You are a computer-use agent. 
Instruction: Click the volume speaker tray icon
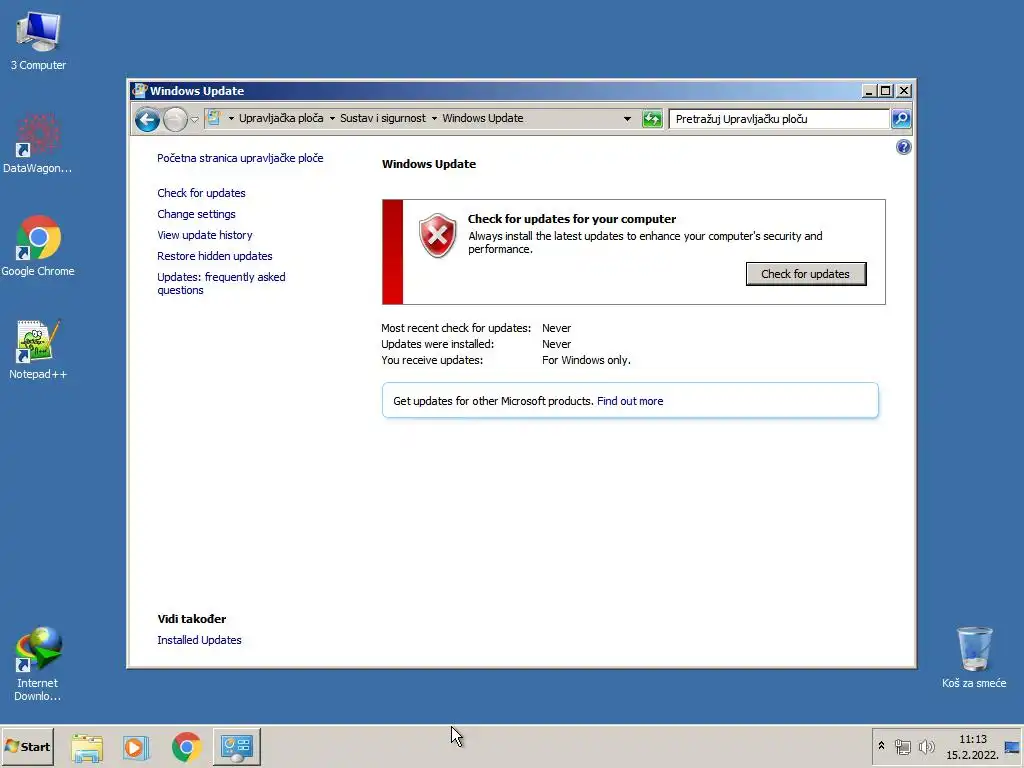926,746
